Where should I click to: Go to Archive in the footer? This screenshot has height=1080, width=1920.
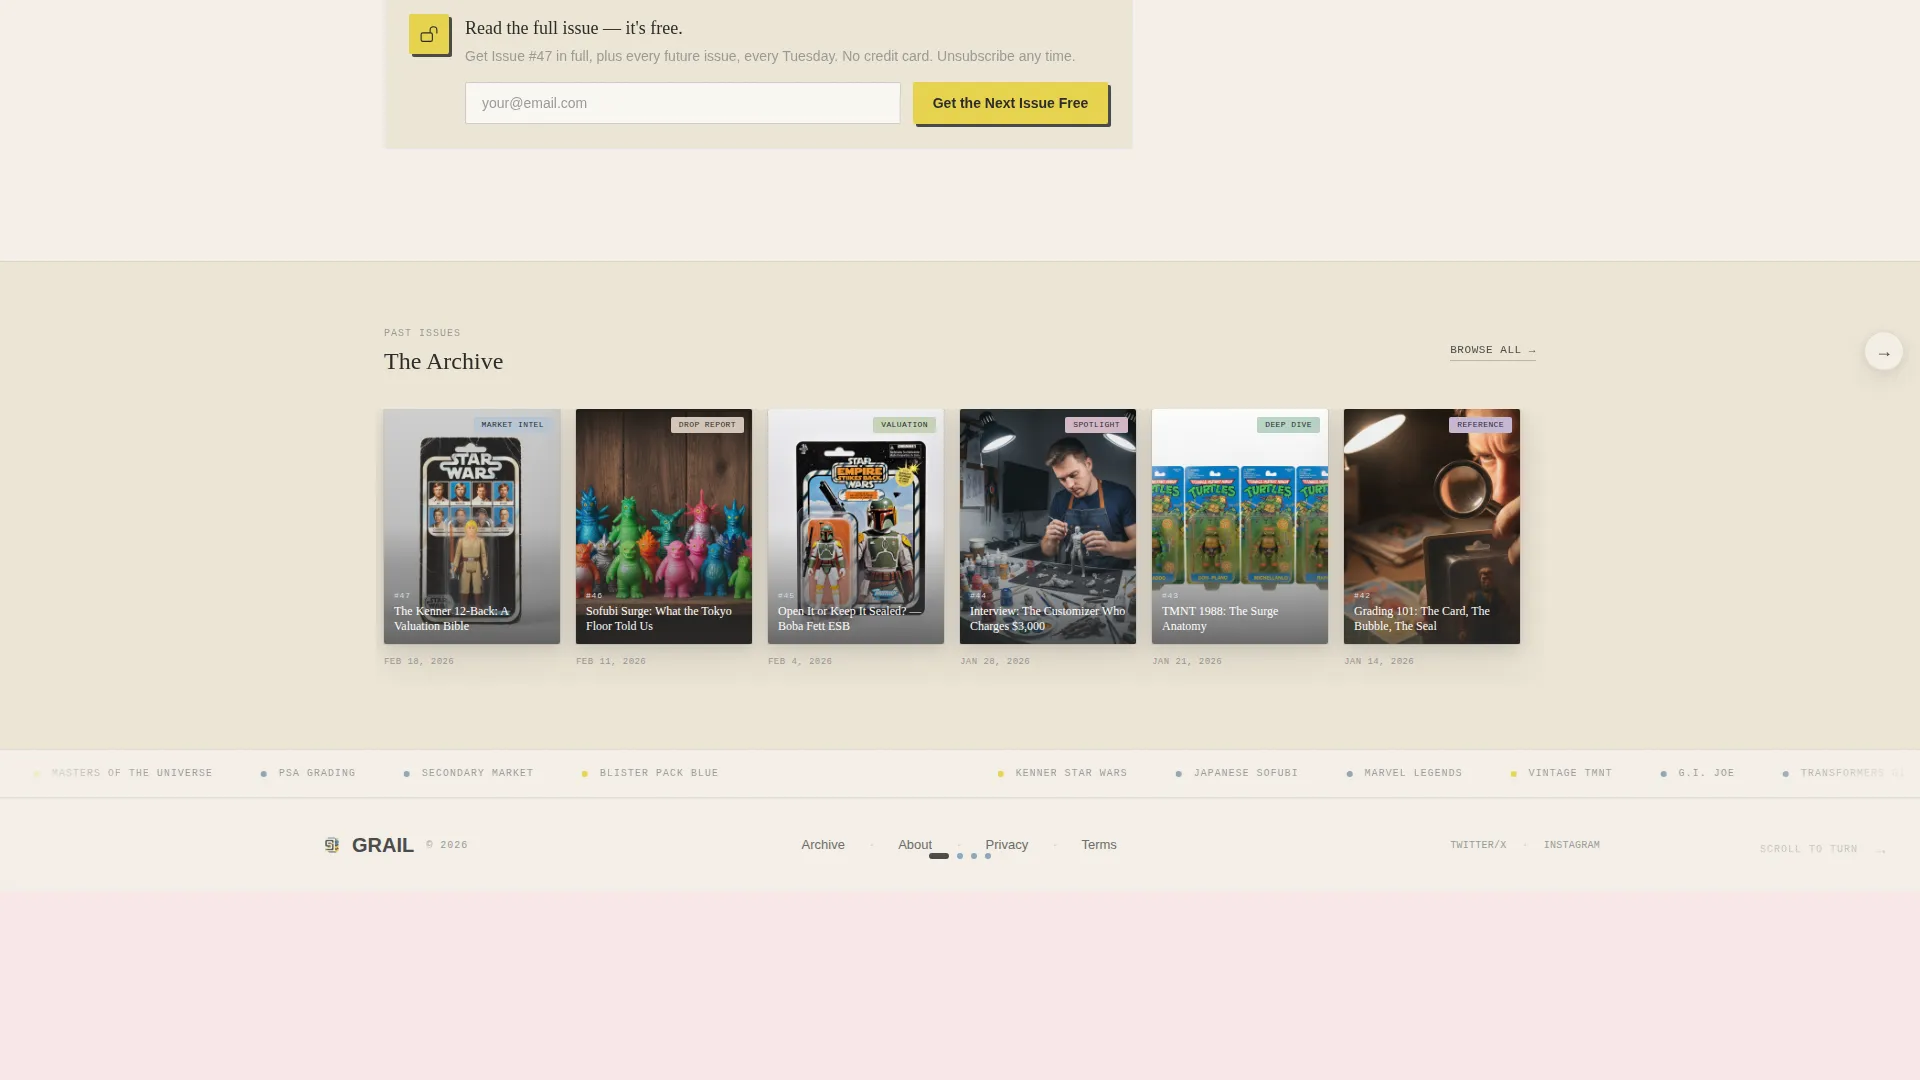click(x=823, y=845)
